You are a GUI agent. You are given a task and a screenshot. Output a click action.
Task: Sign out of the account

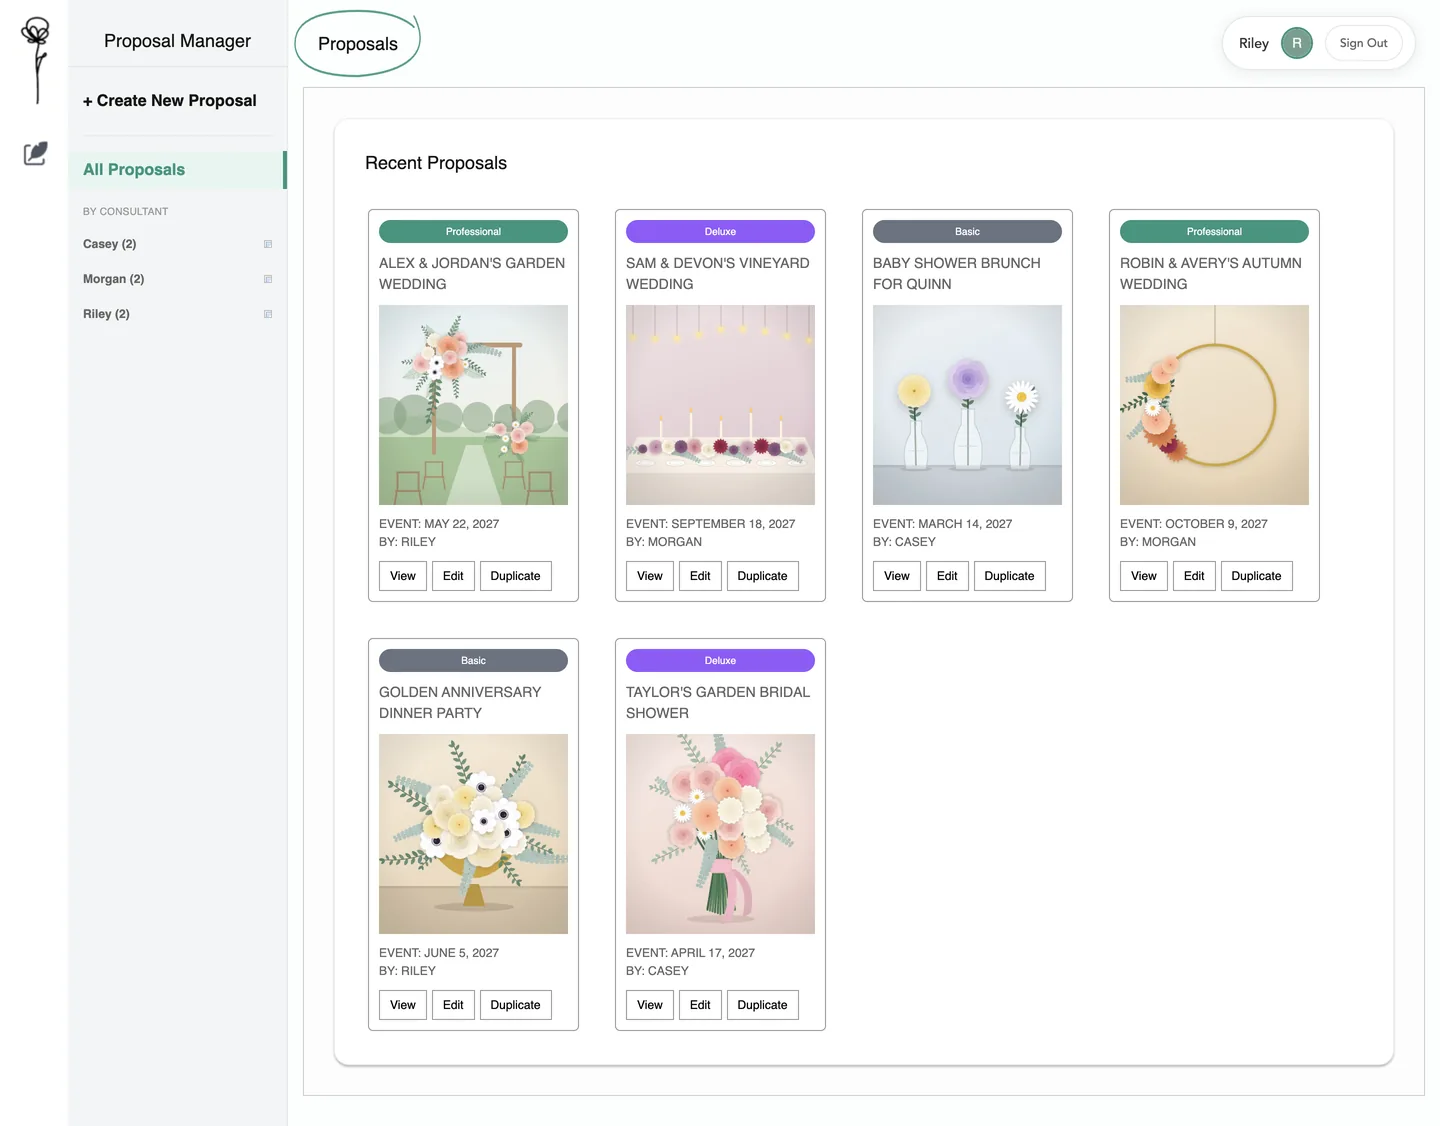[x=1363, y=43]
